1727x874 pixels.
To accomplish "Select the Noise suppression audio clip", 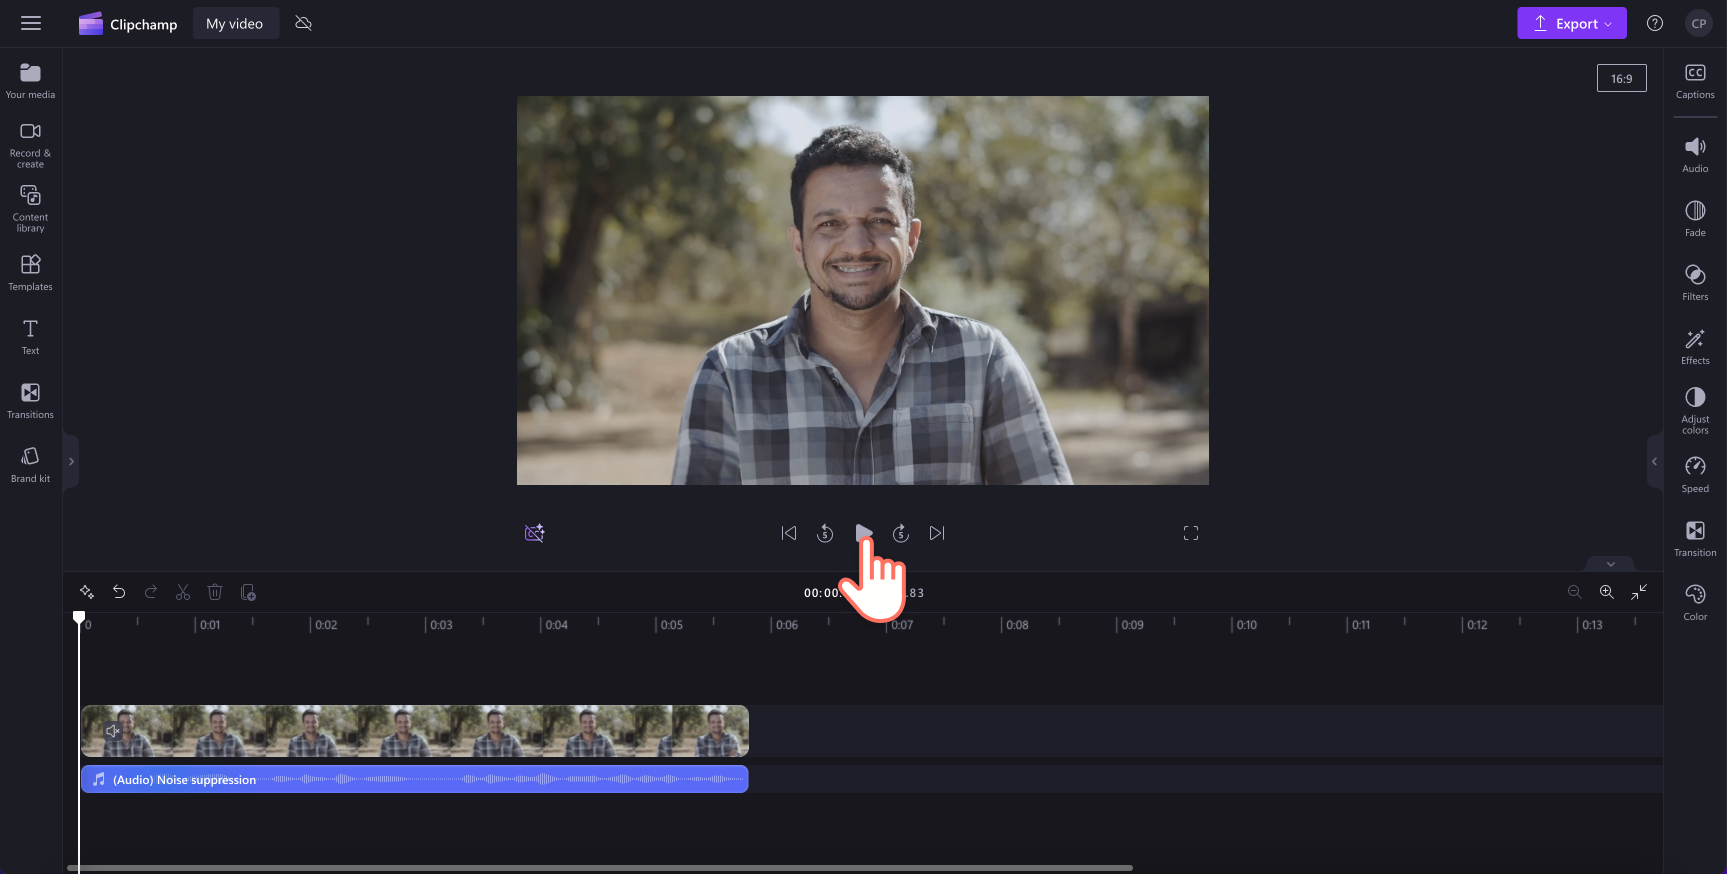I will pos(415,779).
